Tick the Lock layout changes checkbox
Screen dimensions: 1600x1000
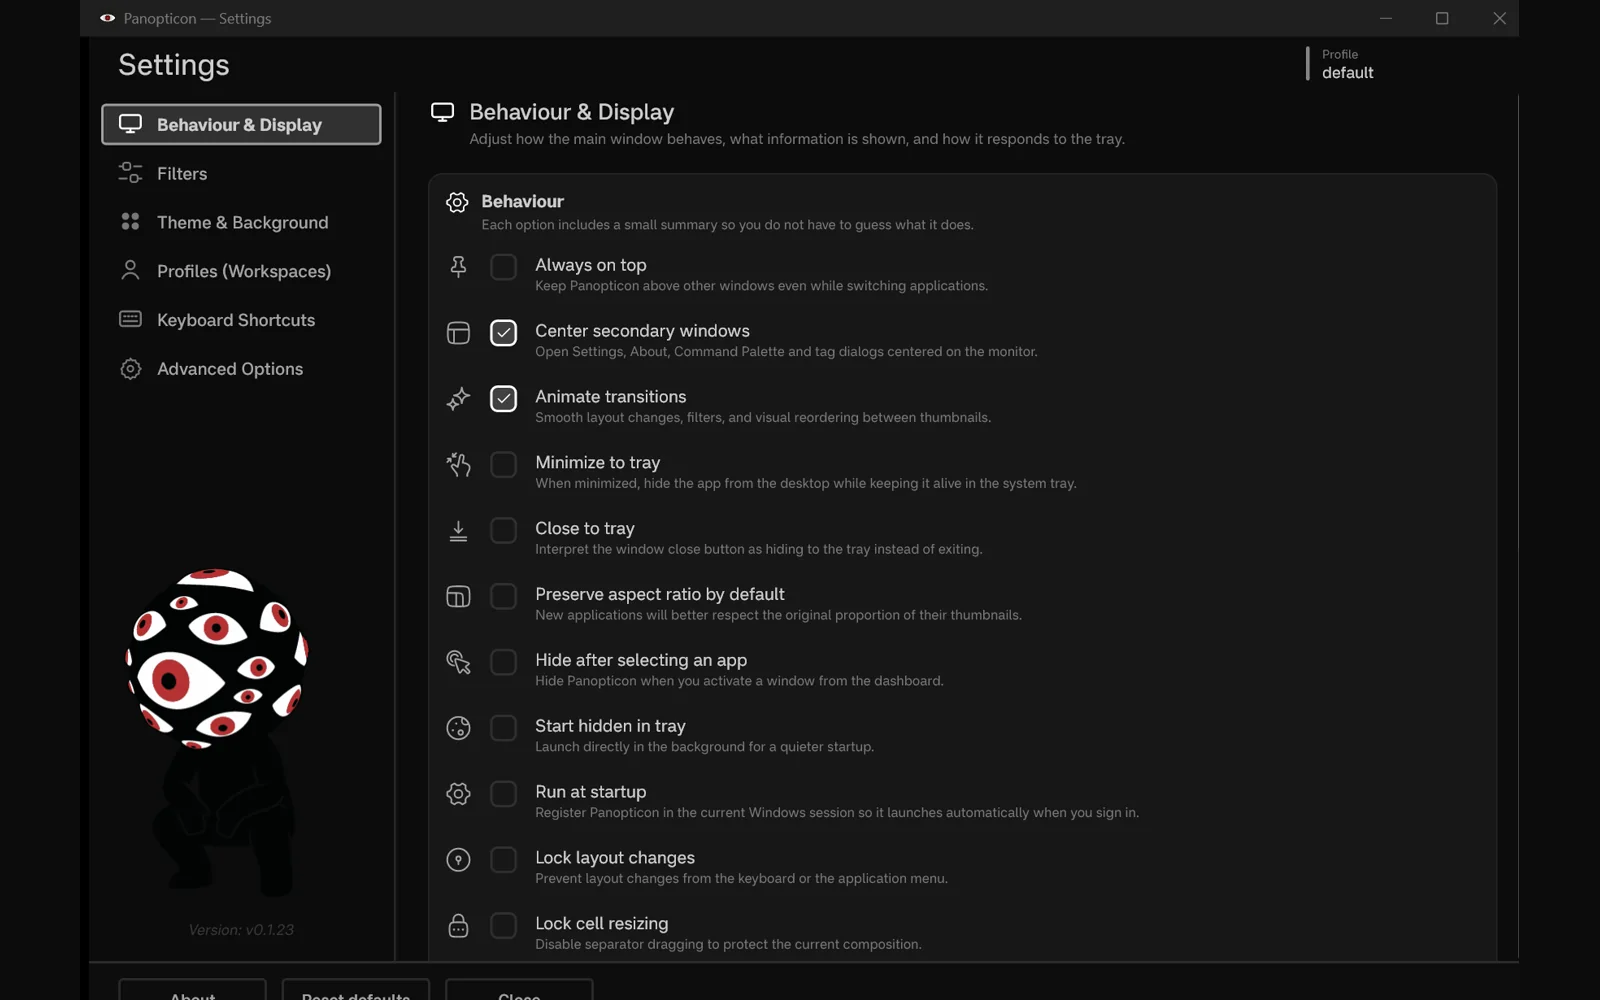(x=503, y=860)
